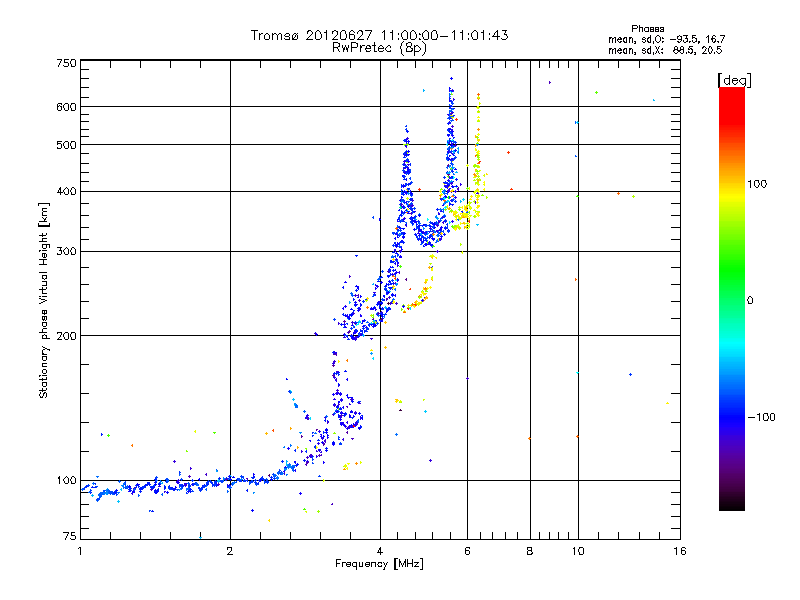Click the 'mean, sd,O: -93.5, 16.7' line

point(666,39)
